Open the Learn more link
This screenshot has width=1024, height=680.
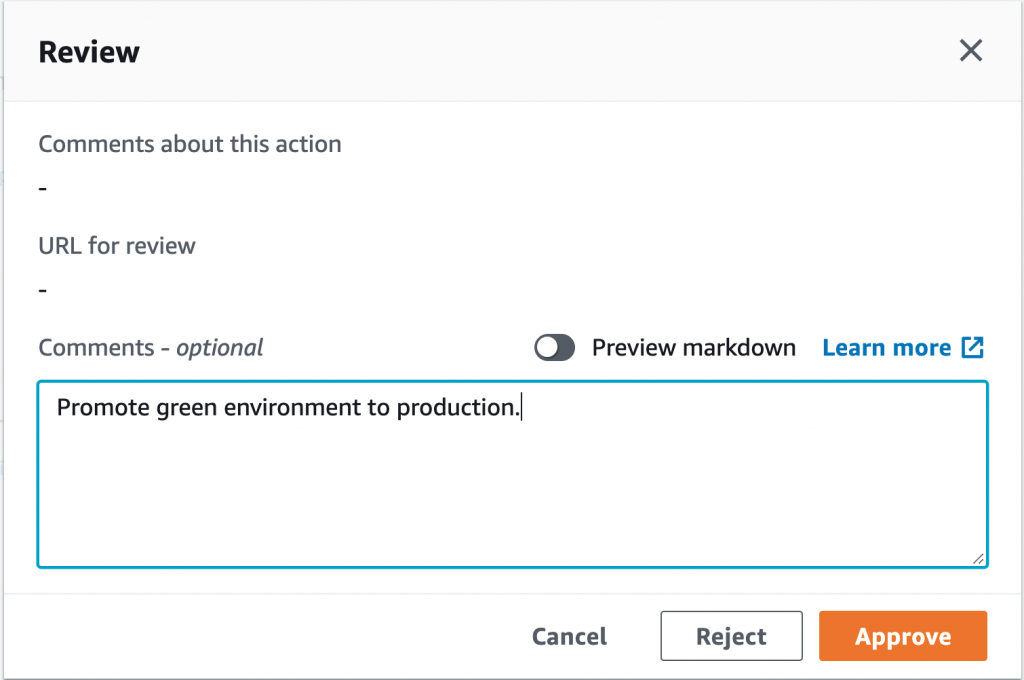pos(886,348)
